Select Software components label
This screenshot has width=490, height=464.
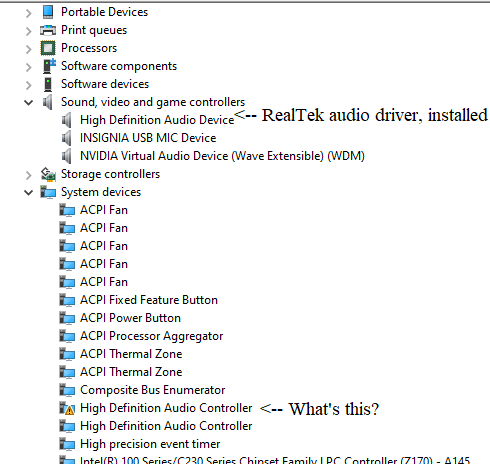(119, 66)
